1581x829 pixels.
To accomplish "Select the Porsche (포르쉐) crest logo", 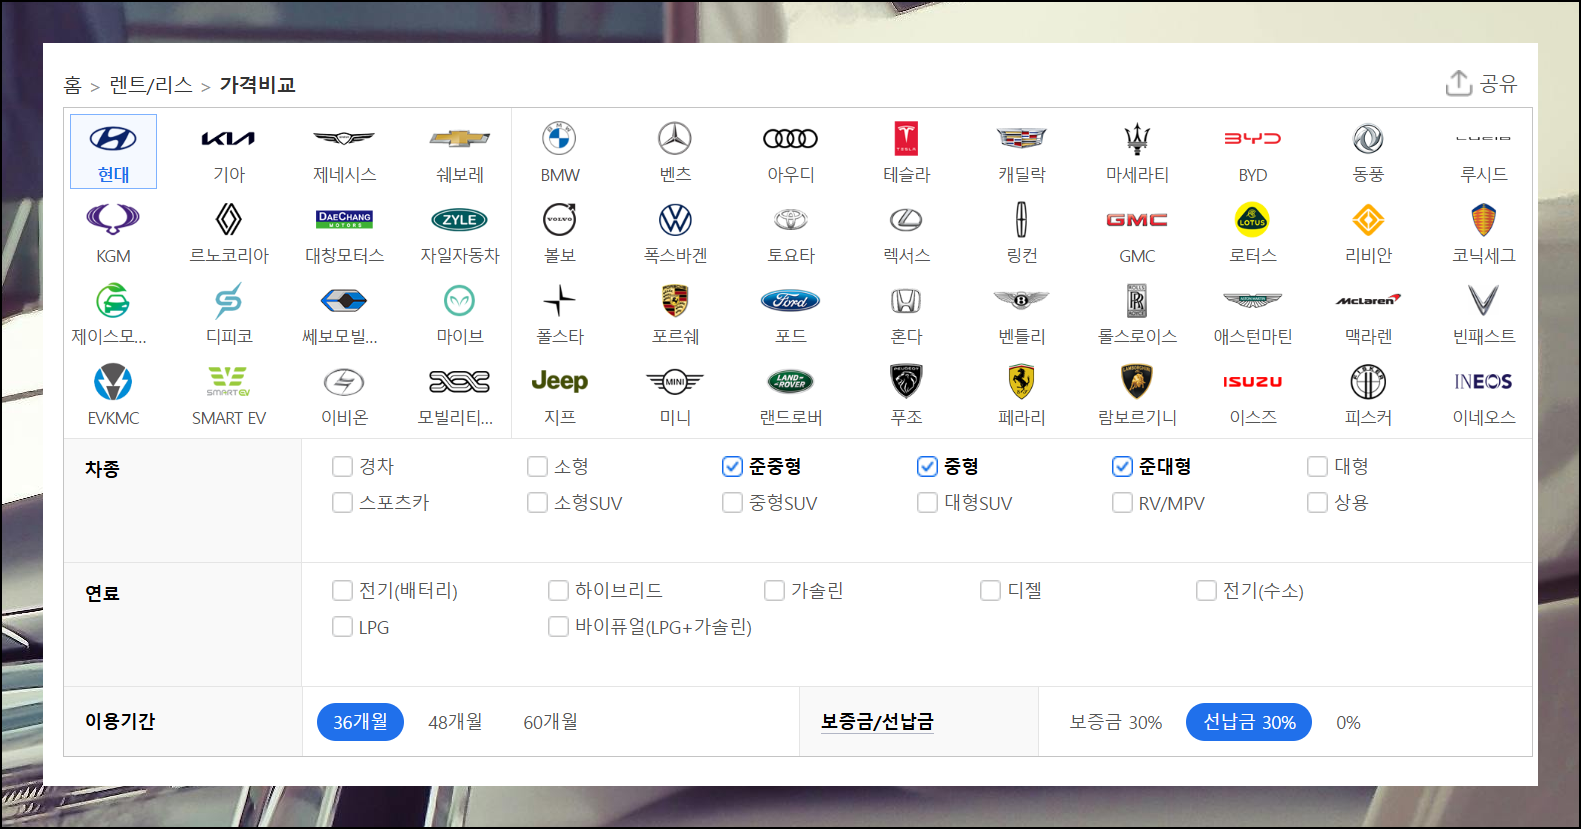I will tap(675, 300).
